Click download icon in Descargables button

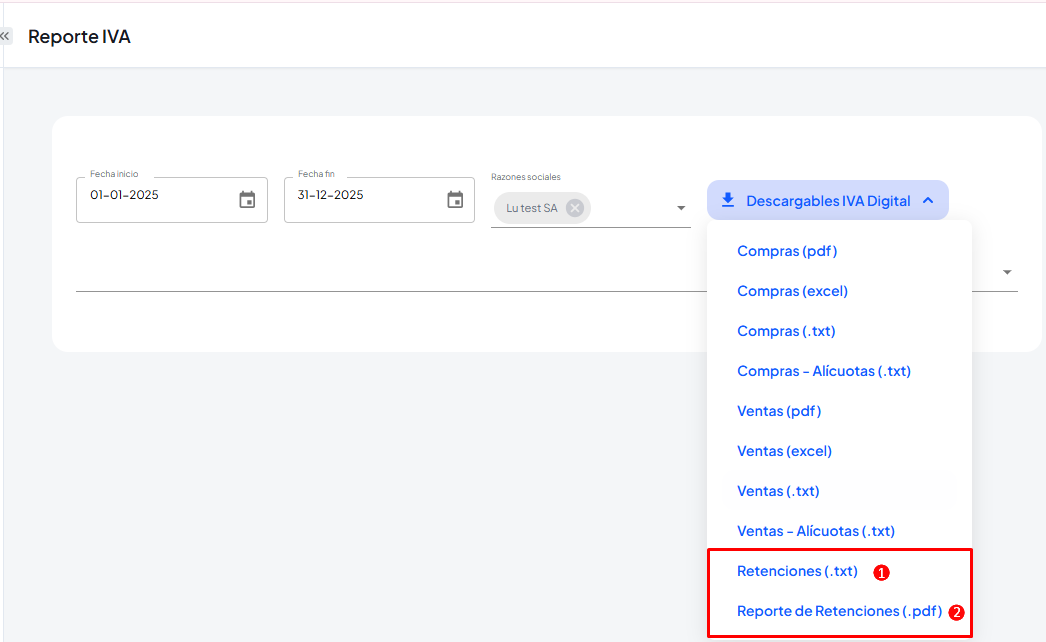(728, 200)
